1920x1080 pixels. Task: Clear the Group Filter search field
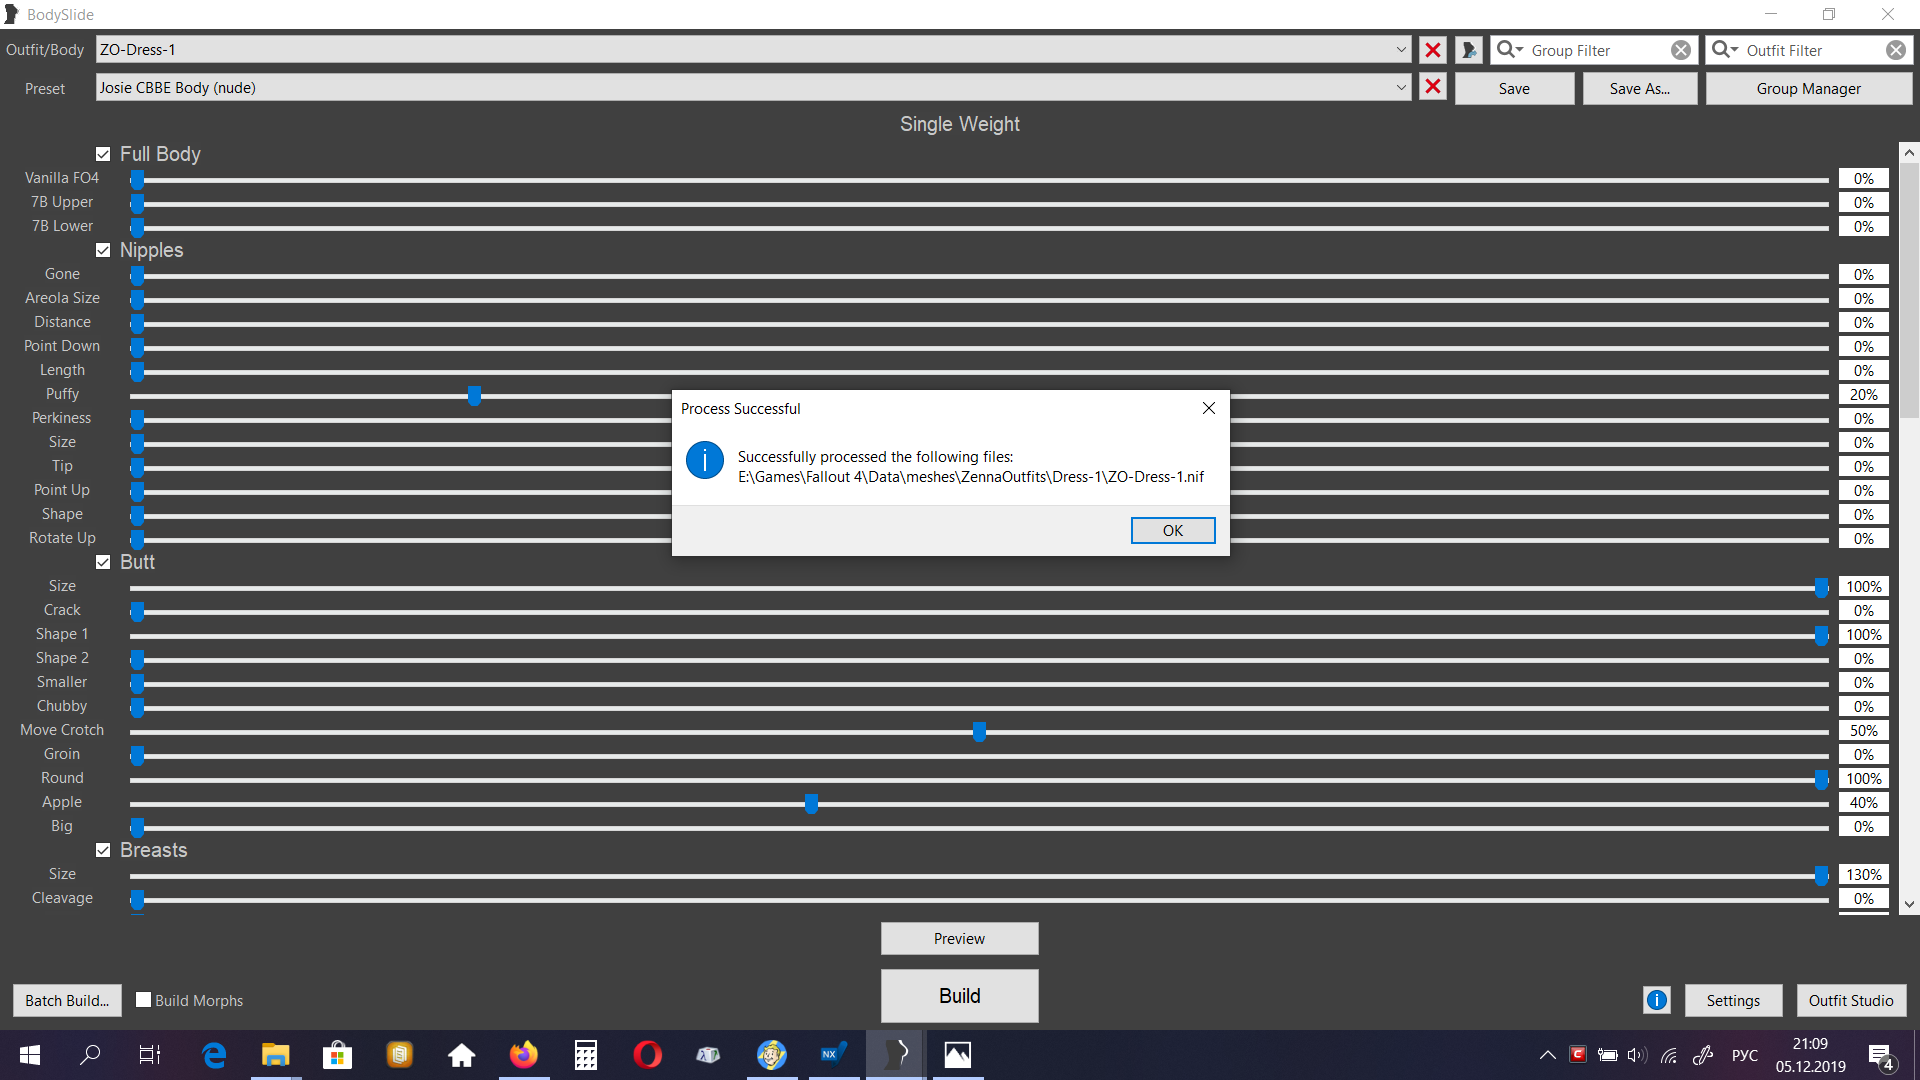coord(1681,50)
